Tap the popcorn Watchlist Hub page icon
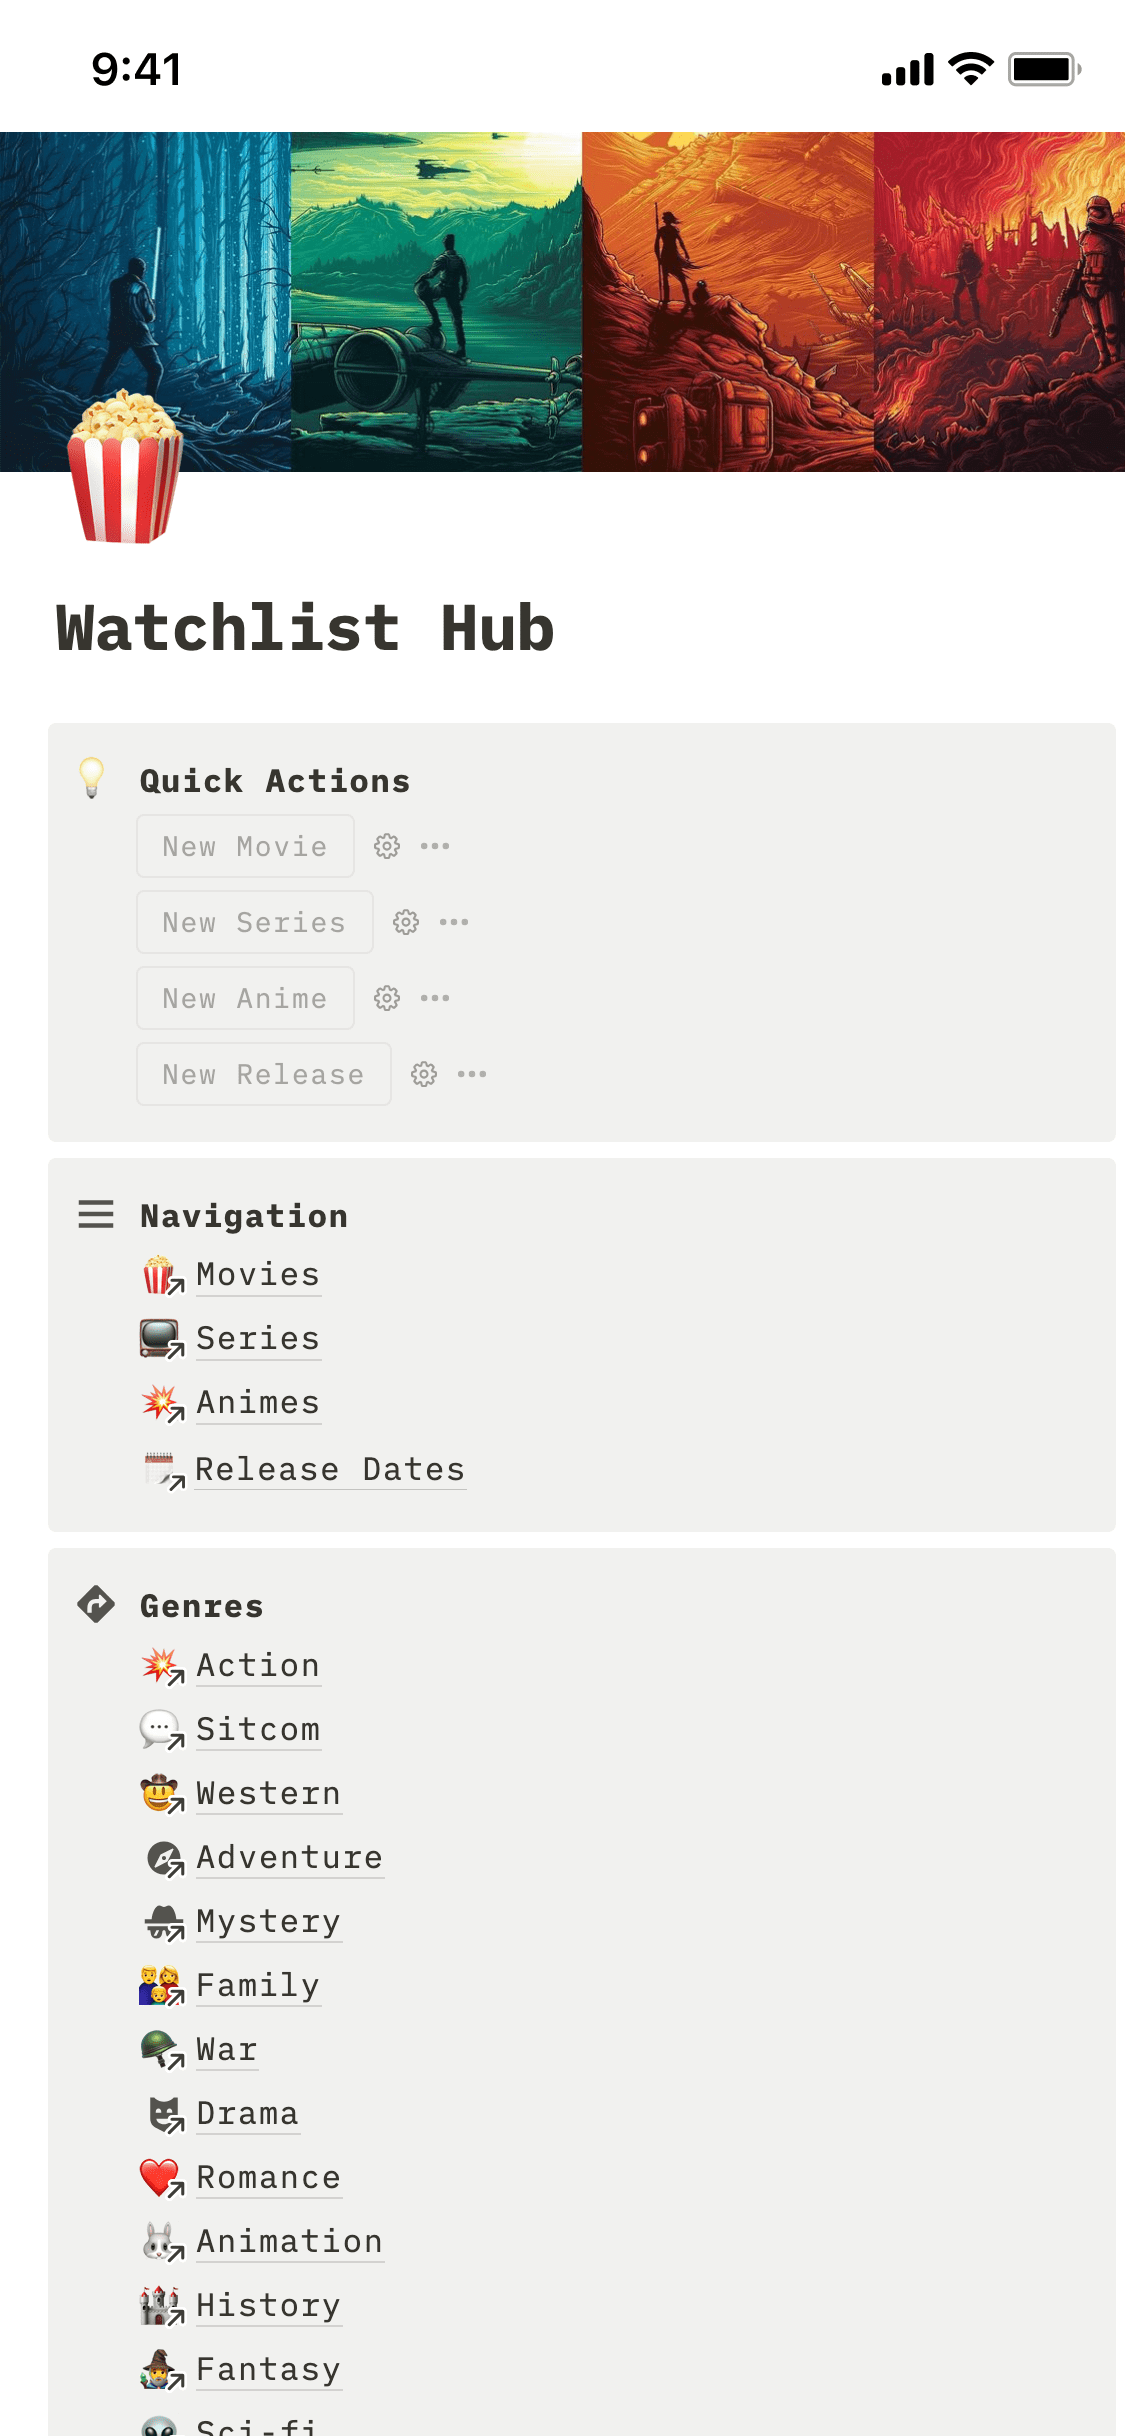The height and width of the screenshot is (2436, 1125). tap(123, 470)
